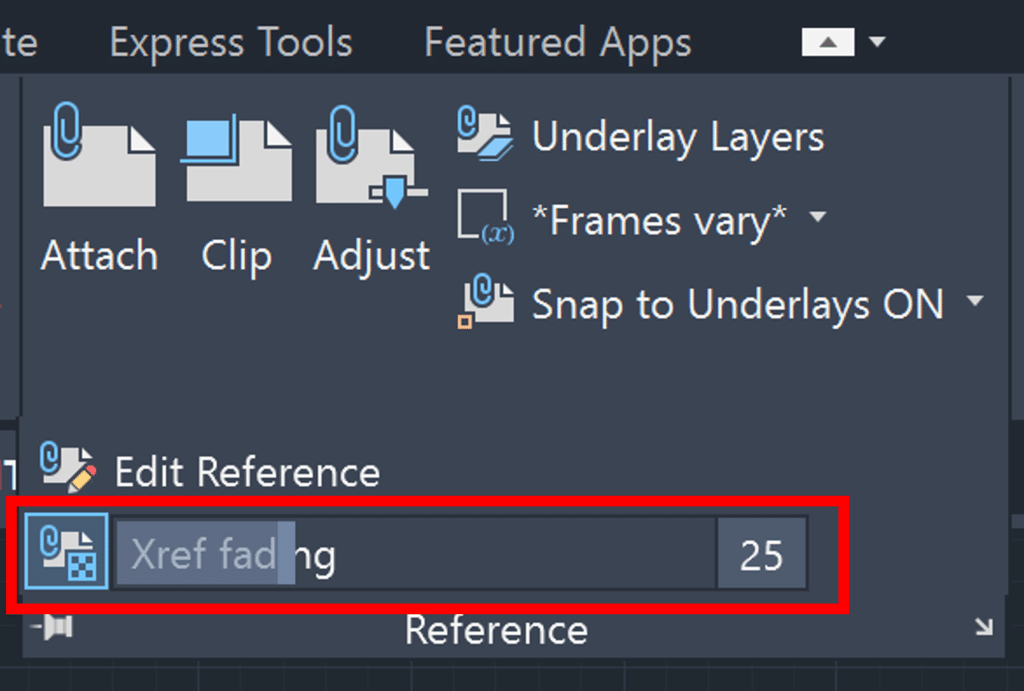
Task: Click the Xref fading value field showing 25
Action: pos(762,551)
